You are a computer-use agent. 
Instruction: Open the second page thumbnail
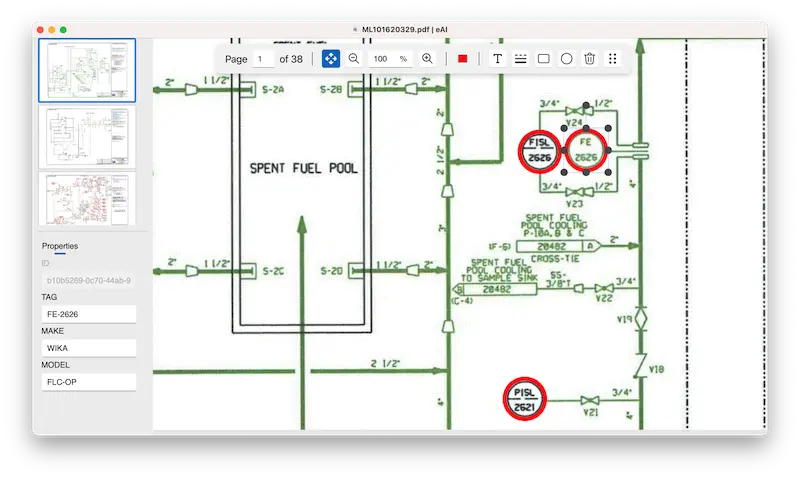[87, 137]
